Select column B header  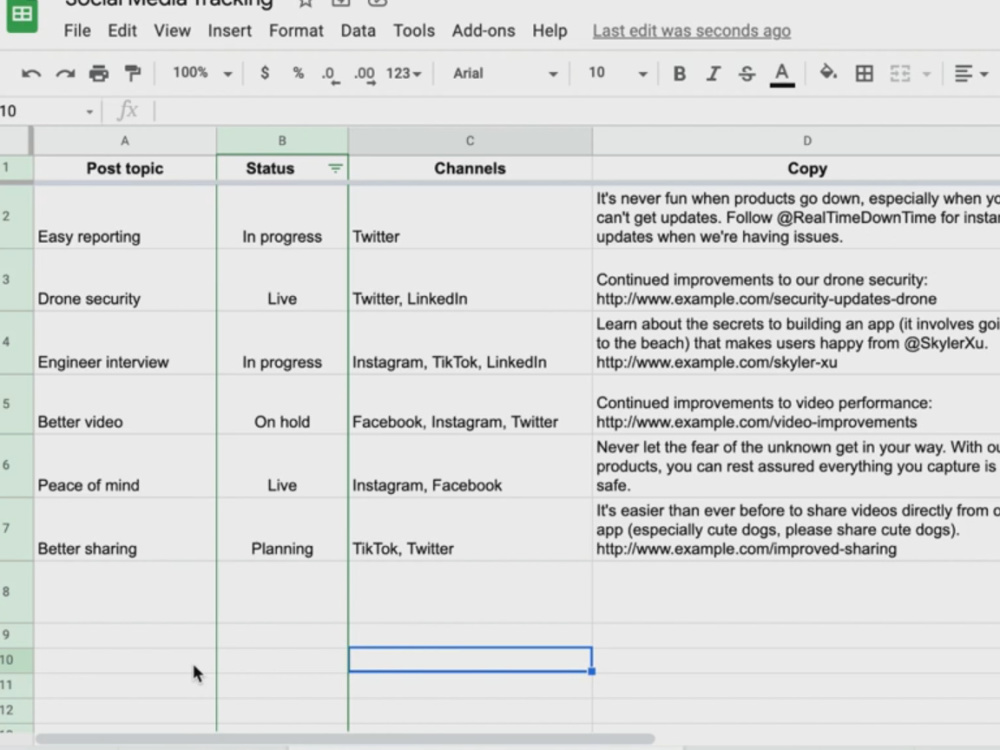pyautogui.click(x=282, y=141)
